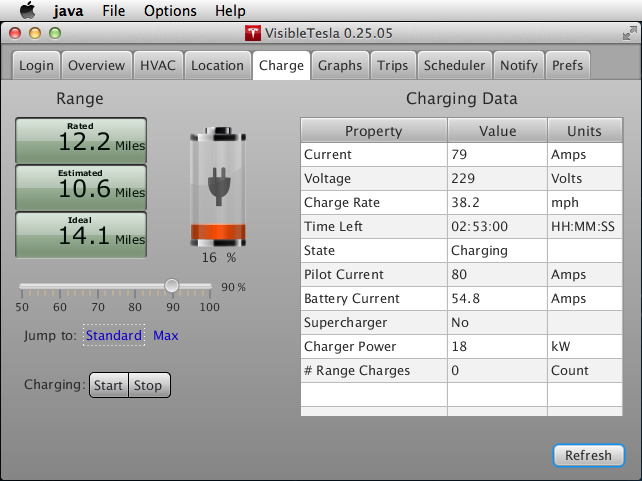642x481 pixels.
Task: Select the Charge tab
Action: (281, 65)
